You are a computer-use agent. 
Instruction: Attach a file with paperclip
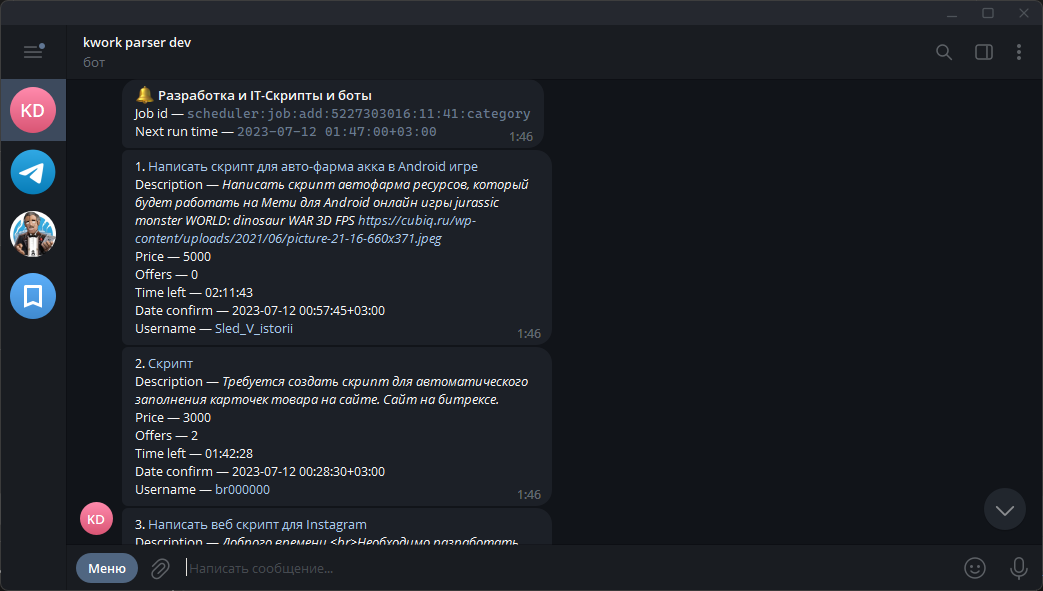coord(160,568)
